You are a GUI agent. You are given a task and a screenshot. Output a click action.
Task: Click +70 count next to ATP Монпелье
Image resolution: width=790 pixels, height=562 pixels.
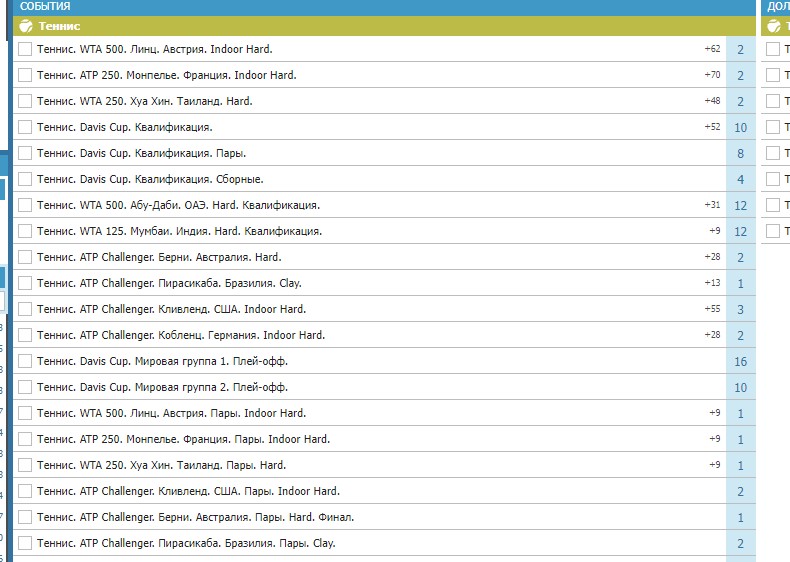[x=712, y=75]
